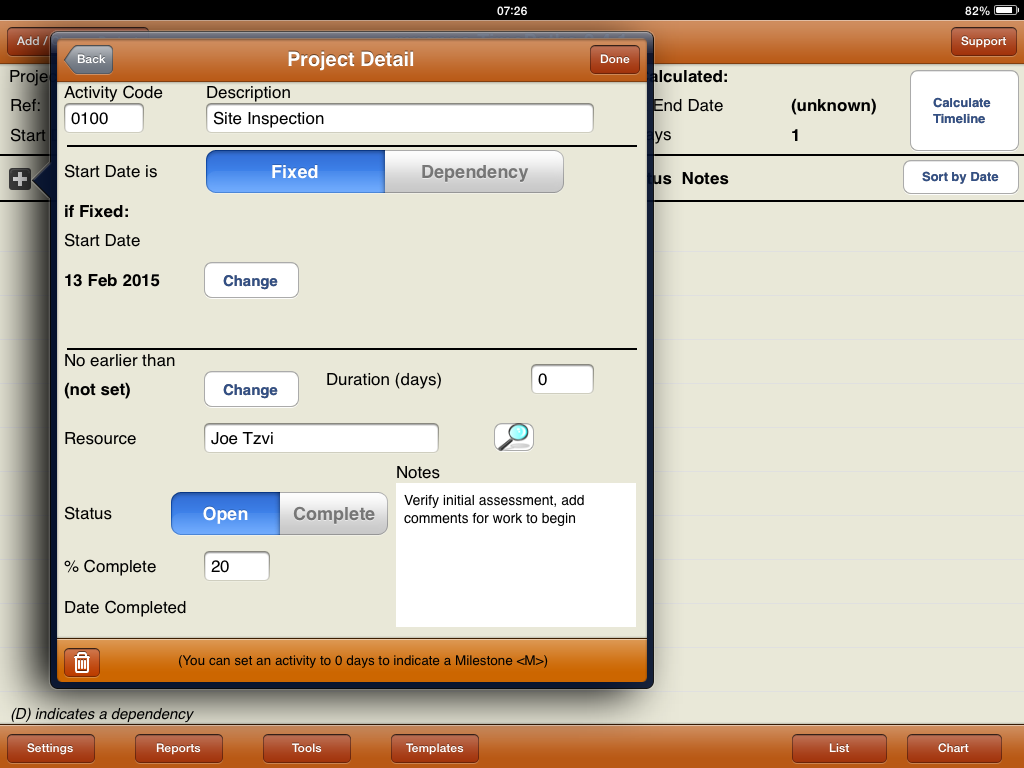Click Calculate Timeline button
This screenshot has width=1024, height=768.
pyautogui.click(x=961, y=111)
